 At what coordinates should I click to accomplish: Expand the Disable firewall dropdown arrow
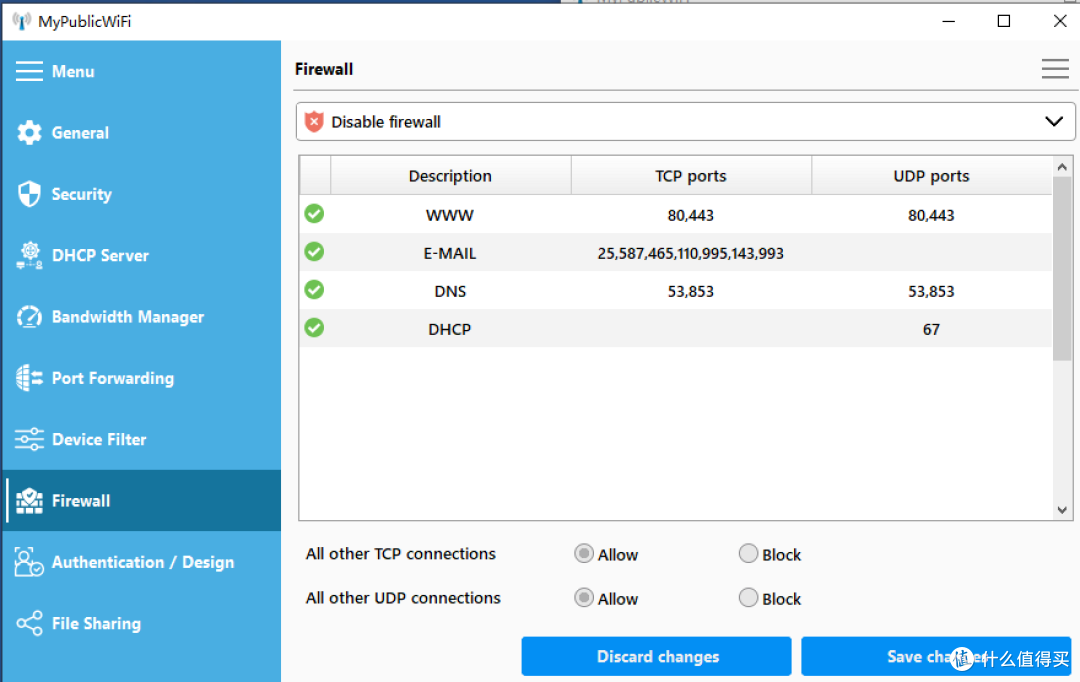point(1054,122)
